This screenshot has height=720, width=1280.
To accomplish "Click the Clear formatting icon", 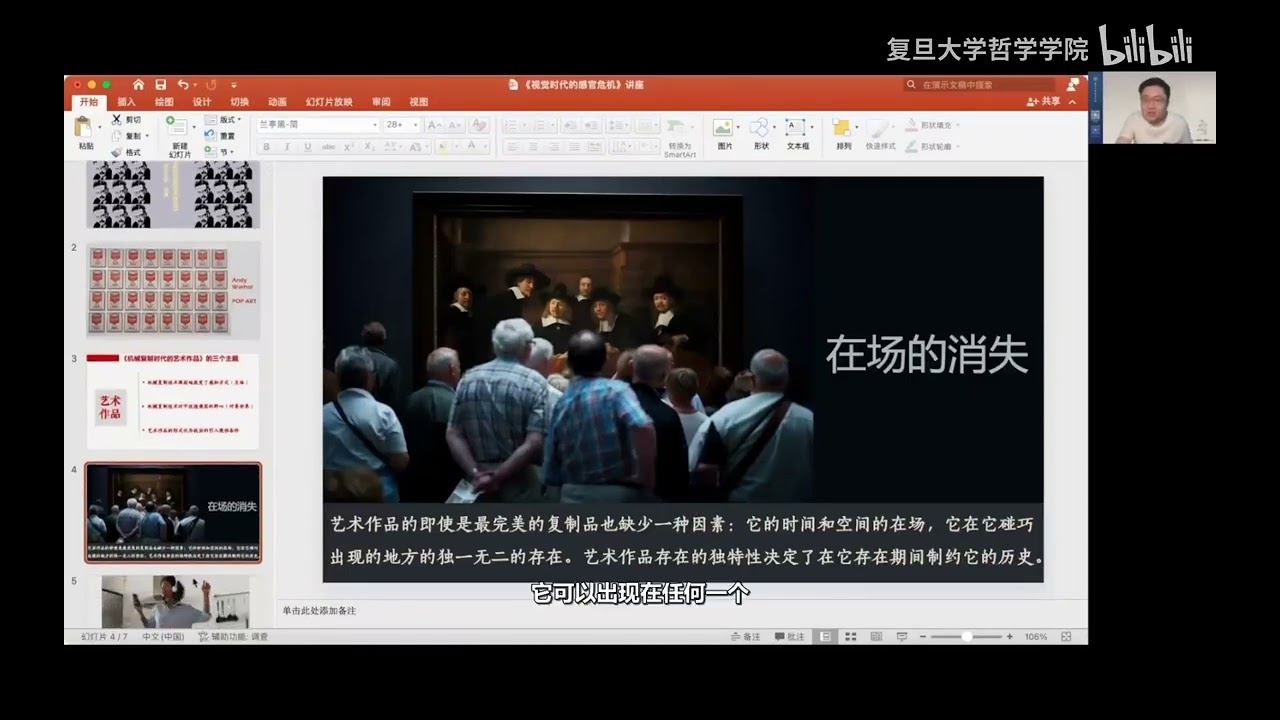I will coord(478,125).
